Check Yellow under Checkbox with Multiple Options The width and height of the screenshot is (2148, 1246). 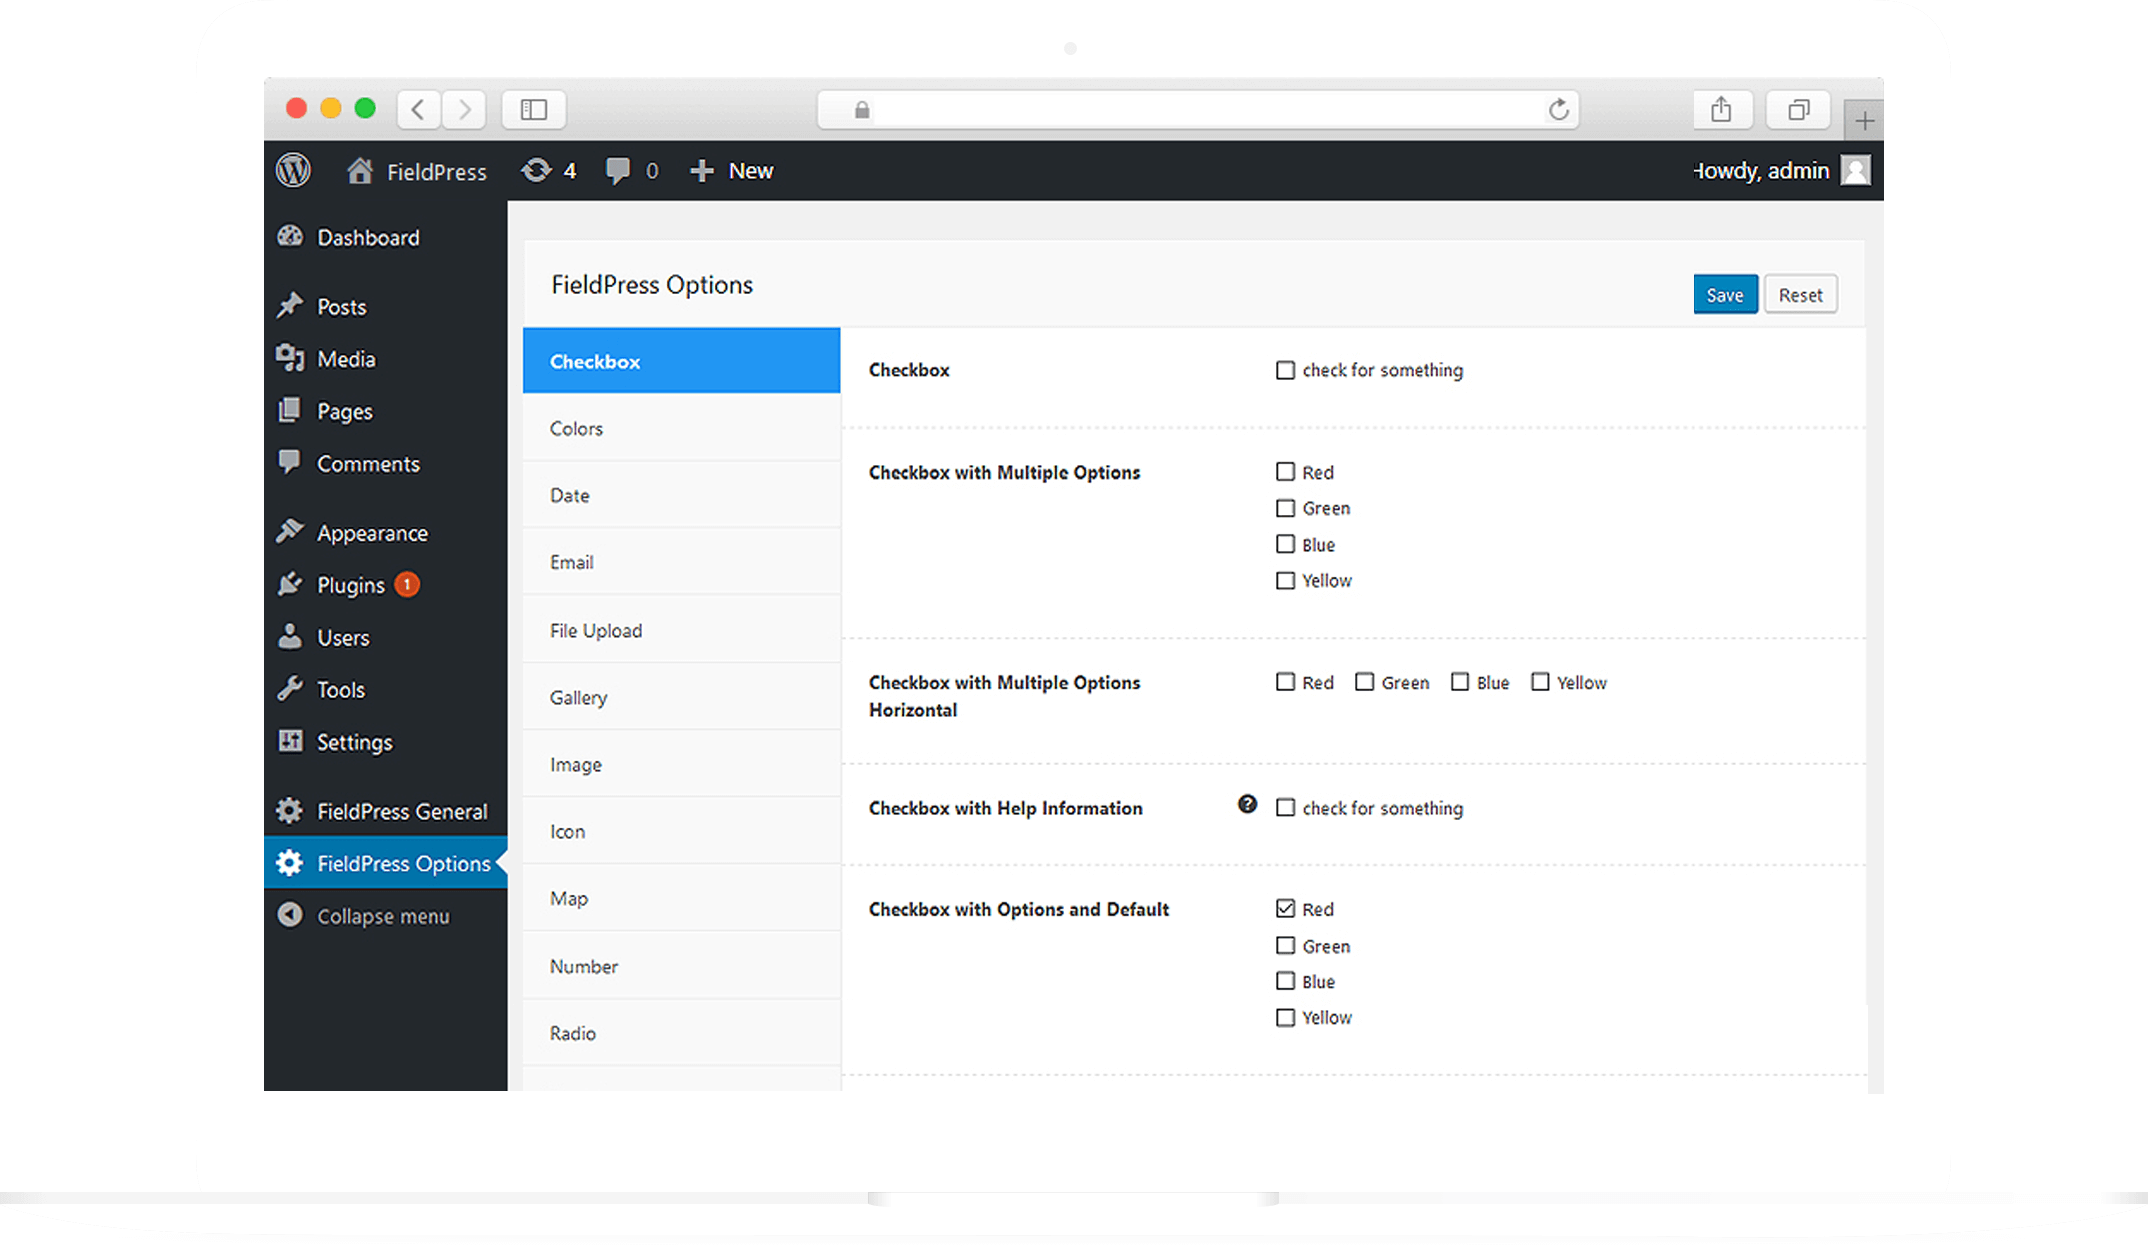click(1285, 580)
